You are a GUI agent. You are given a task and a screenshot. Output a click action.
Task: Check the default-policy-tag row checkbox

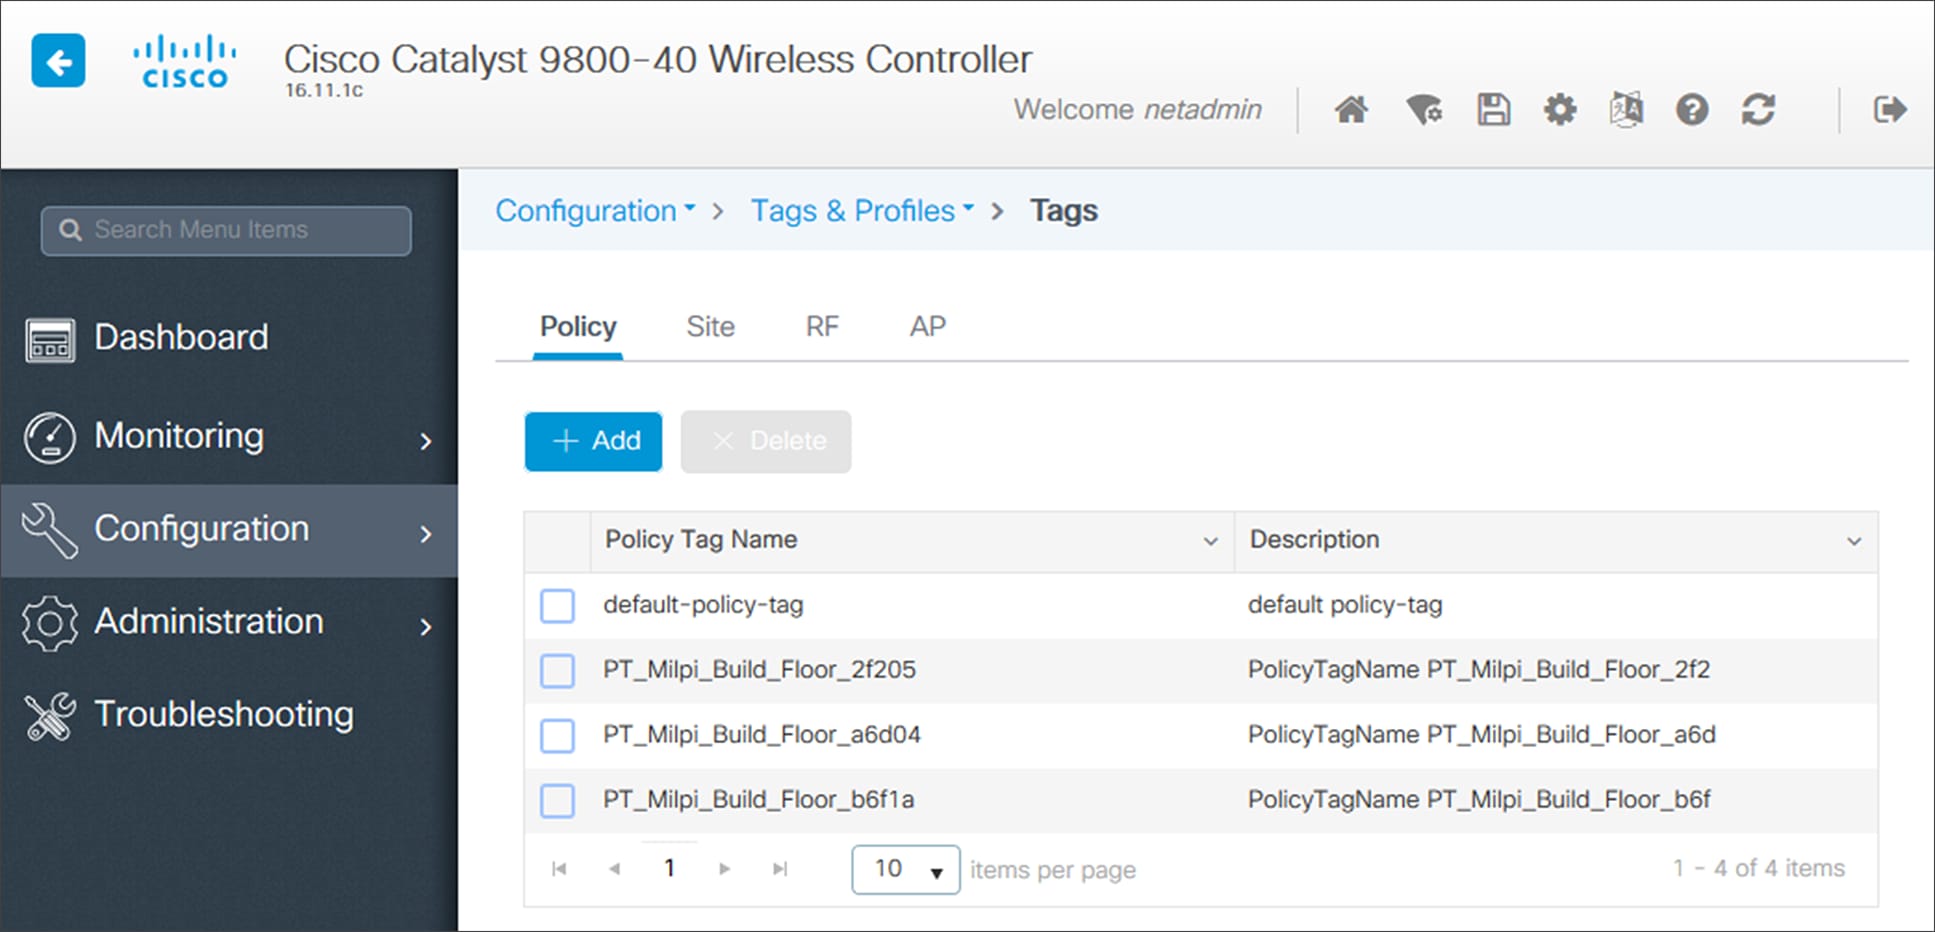point(557,605)
